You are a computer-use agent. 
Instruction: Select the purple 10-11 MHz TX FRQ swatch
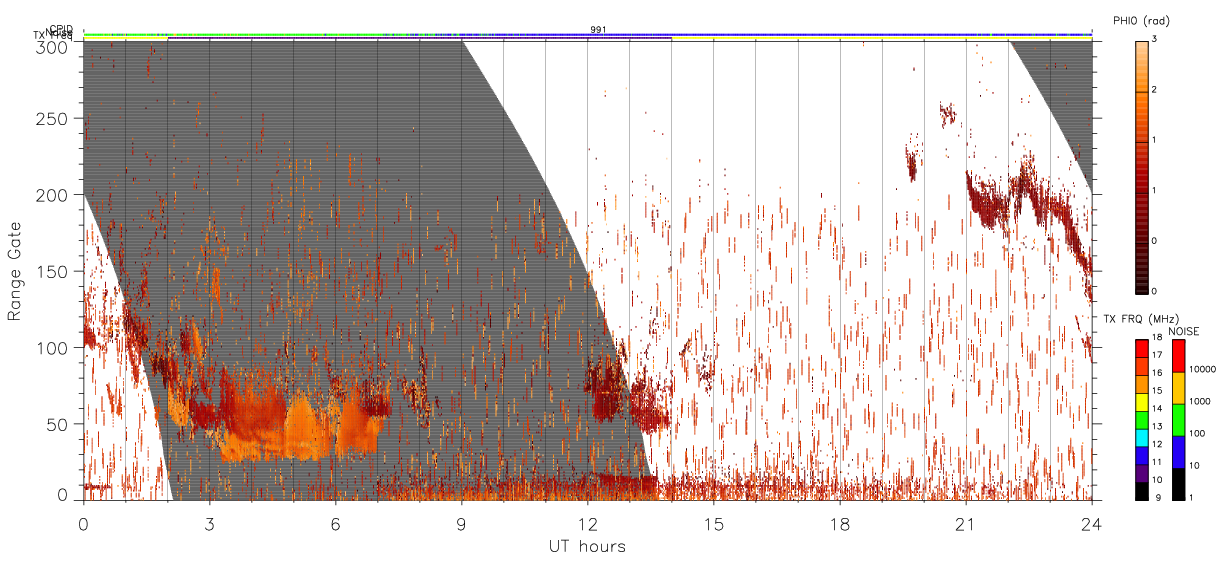pyautogui.click(x=1141, y=473)
